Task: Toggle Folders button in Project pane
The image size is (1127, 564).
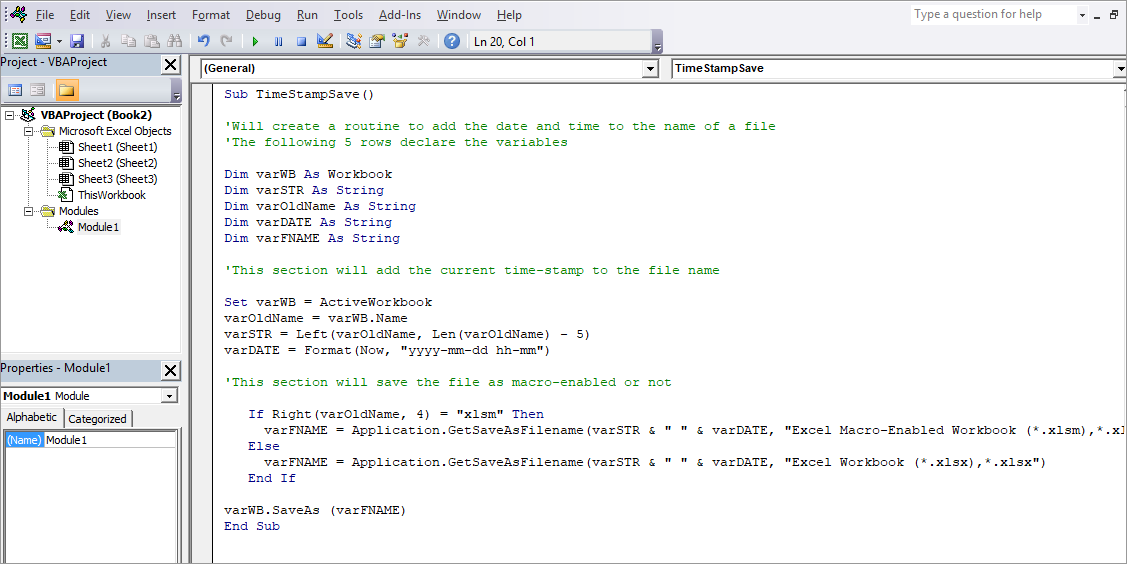Action: click(x=66, y=90)
